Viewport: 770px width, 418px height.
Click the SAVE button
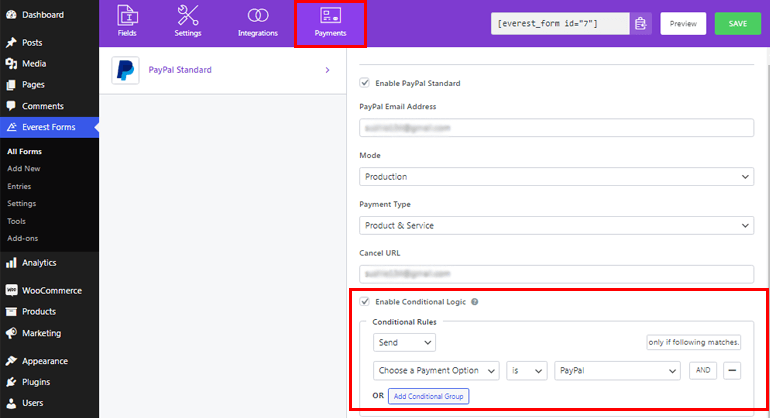coord(738,24)
